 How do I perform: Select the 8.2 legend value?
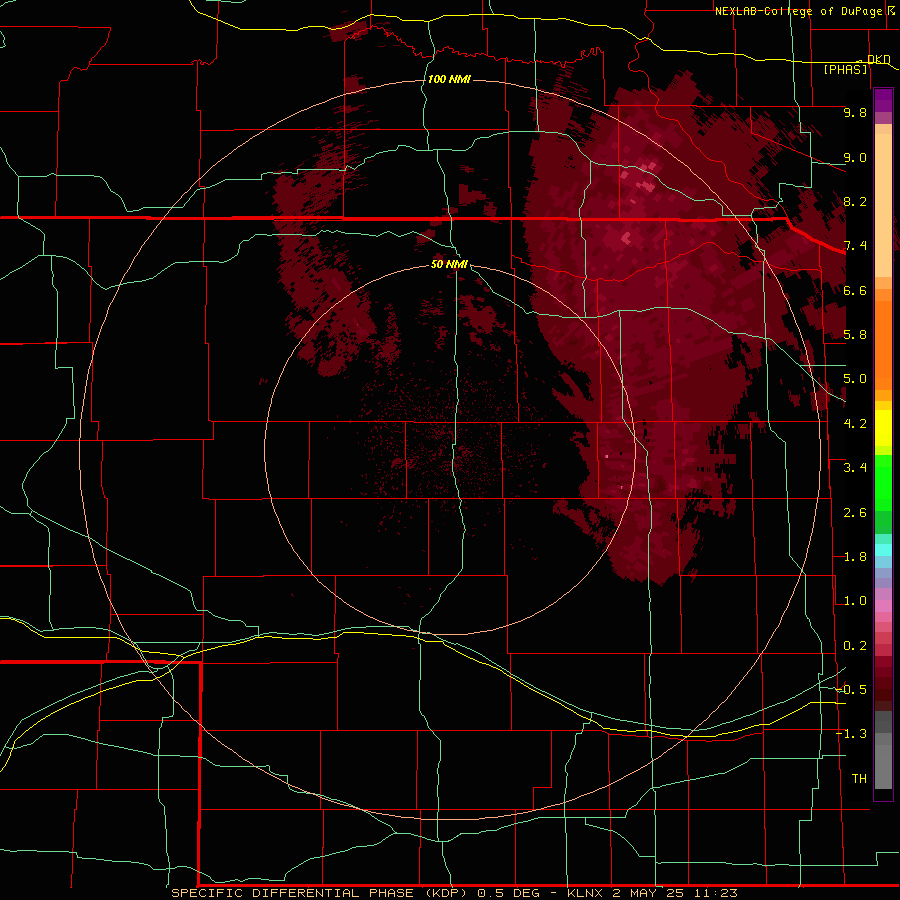855,201
